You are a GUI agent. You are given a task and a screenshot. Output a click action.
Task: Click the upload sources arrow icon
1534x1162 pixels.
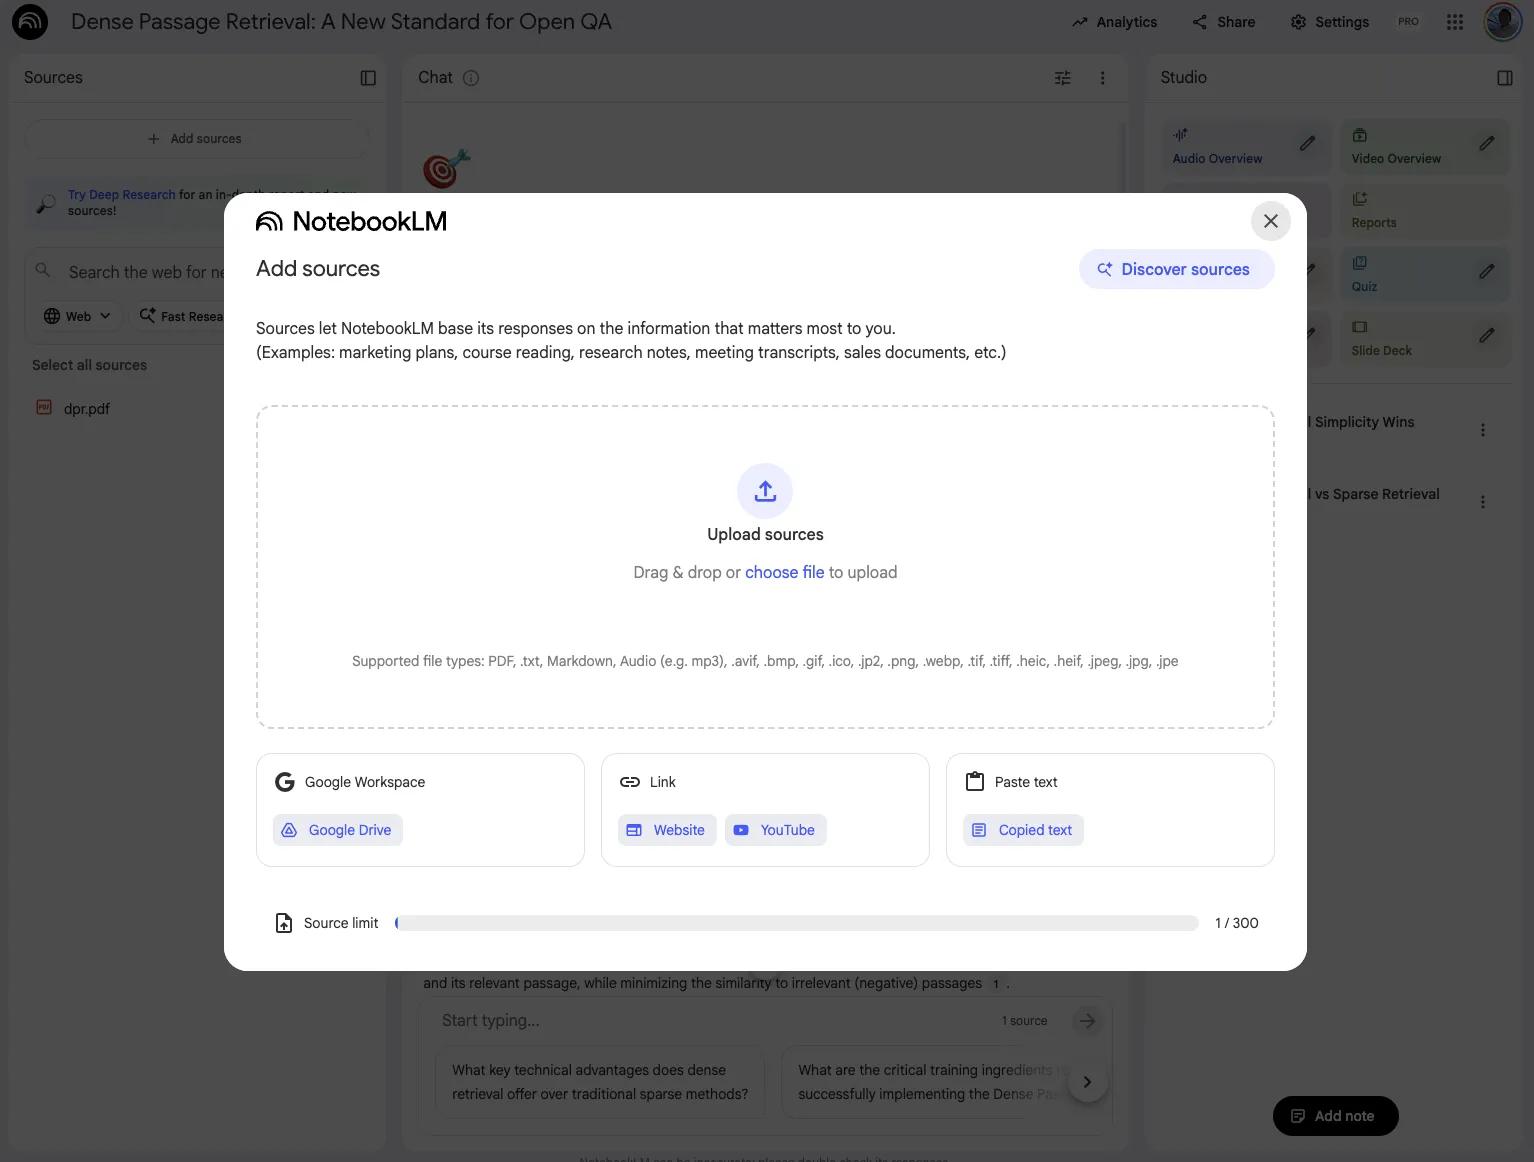tap(765, 491)
